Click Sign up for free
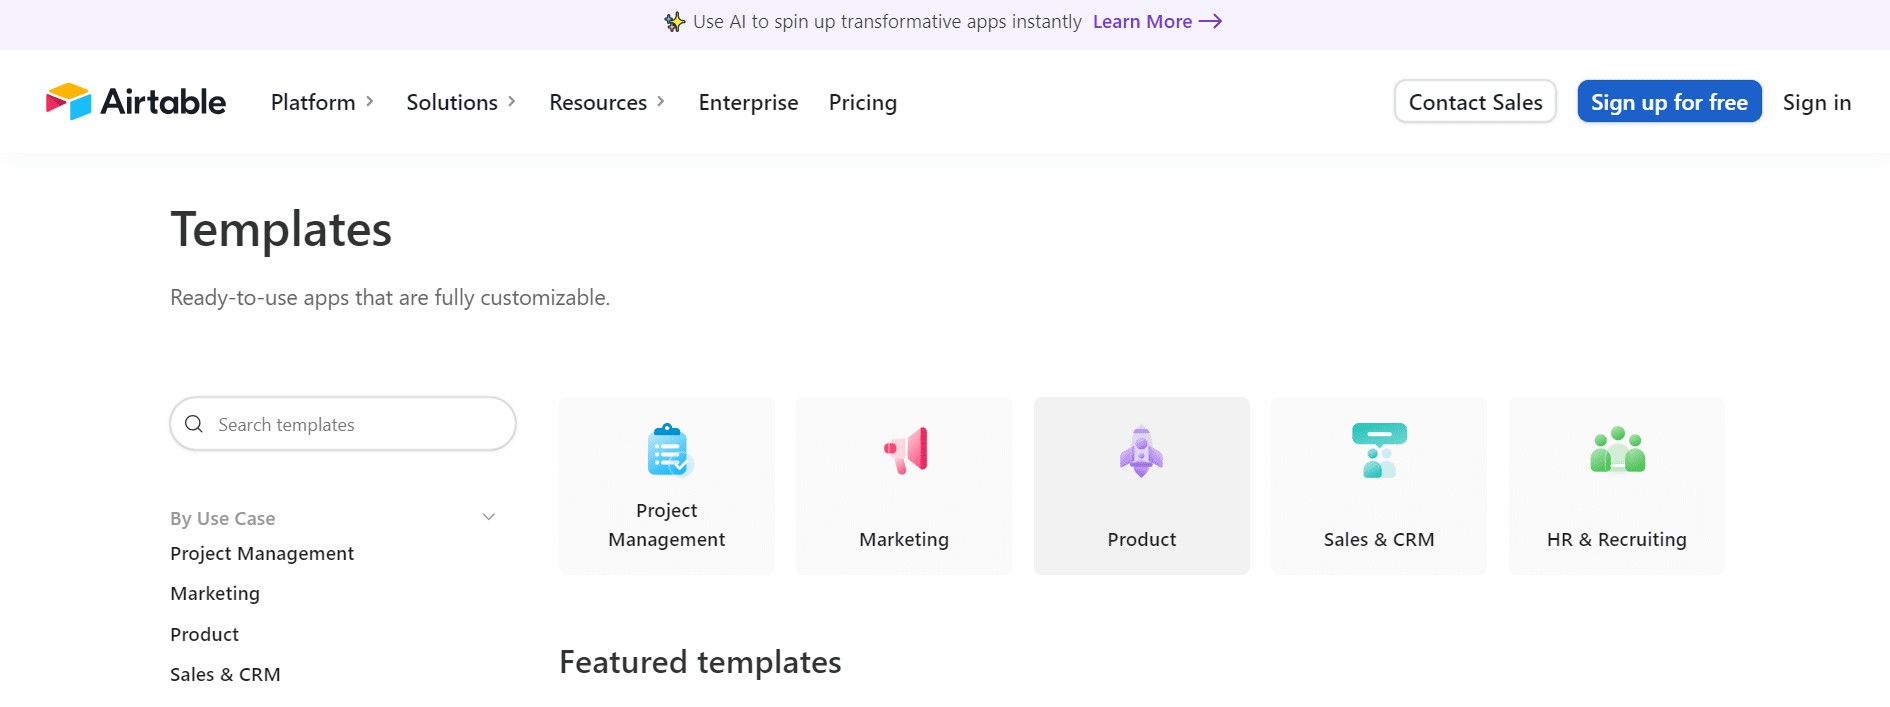Viewport: 1890px width, 707px height. pos(1669,102)
